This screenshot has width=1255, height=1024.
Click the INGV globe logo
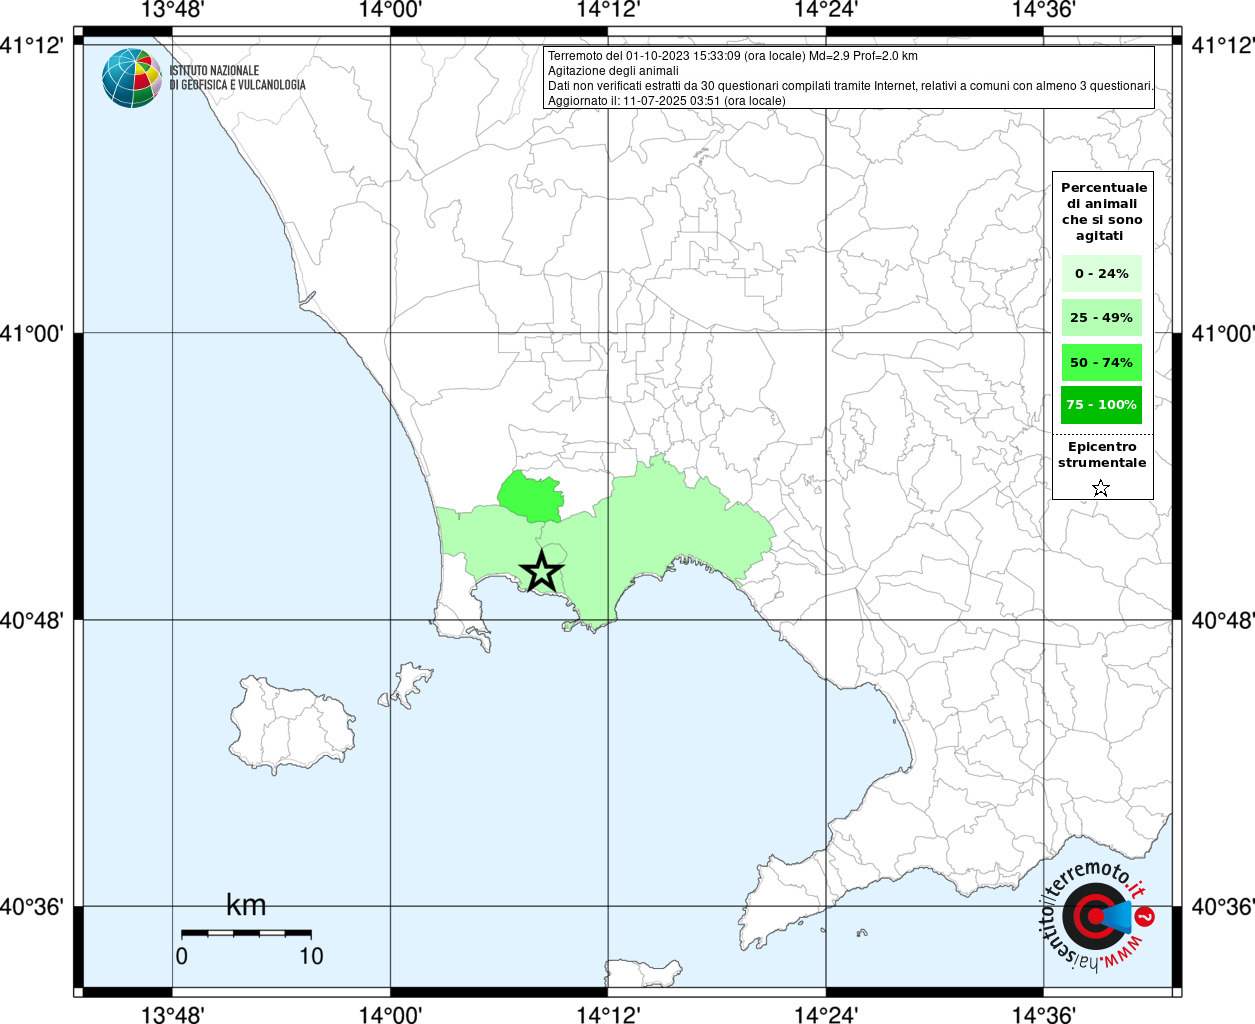pos(131,78)
